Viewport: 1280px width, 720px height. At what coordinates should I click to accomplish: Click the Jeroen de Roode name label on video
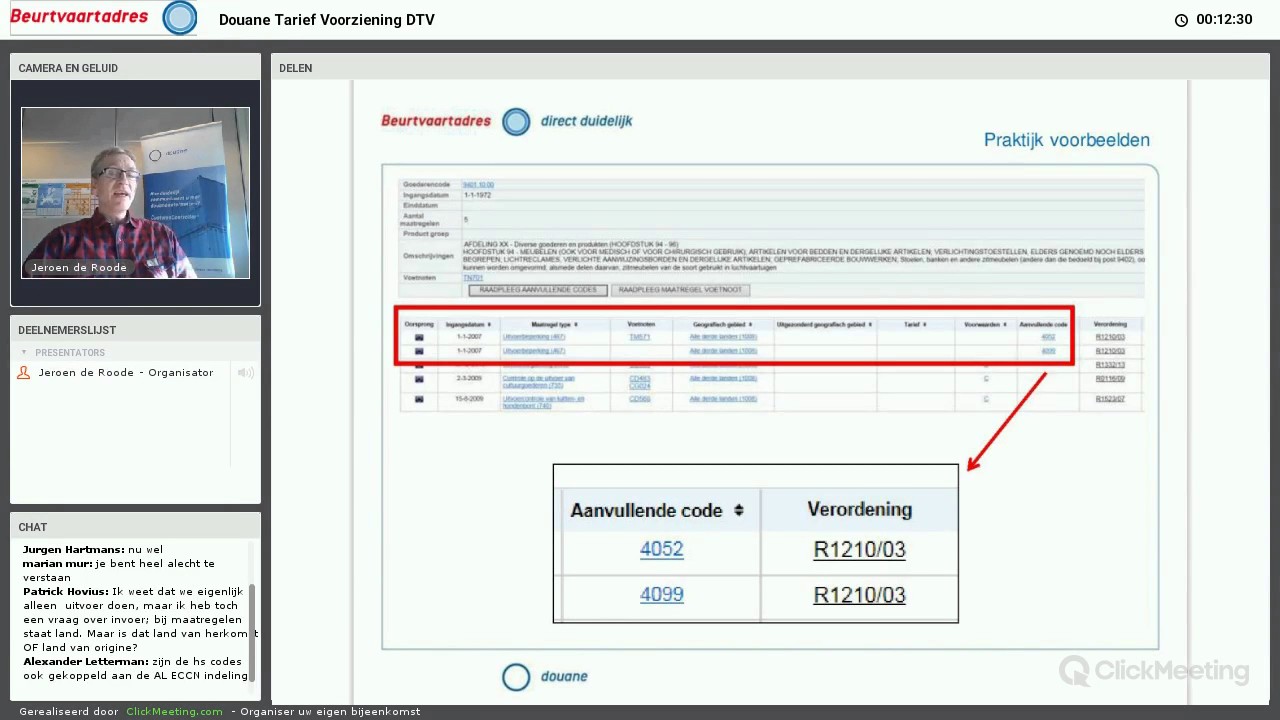click(x=79, y=268)
